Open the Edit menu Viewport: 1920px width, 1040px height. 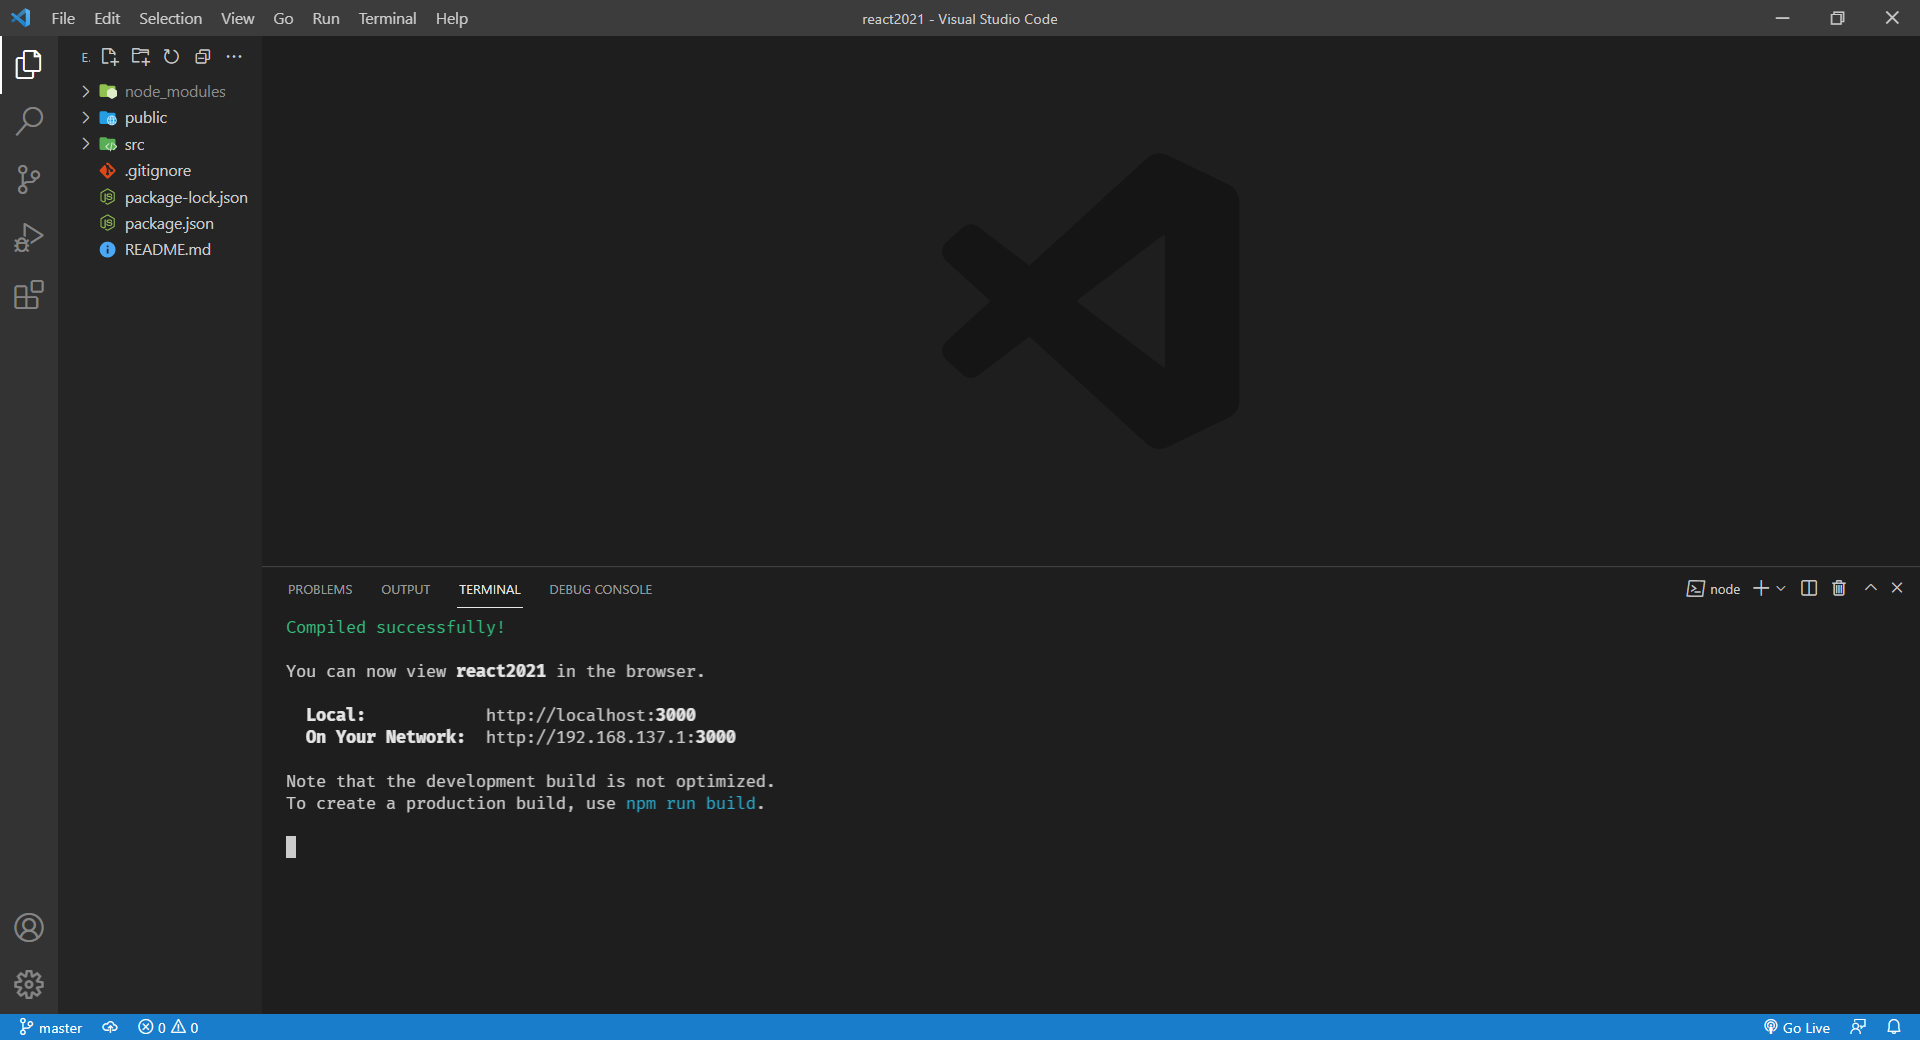point(107,18)
